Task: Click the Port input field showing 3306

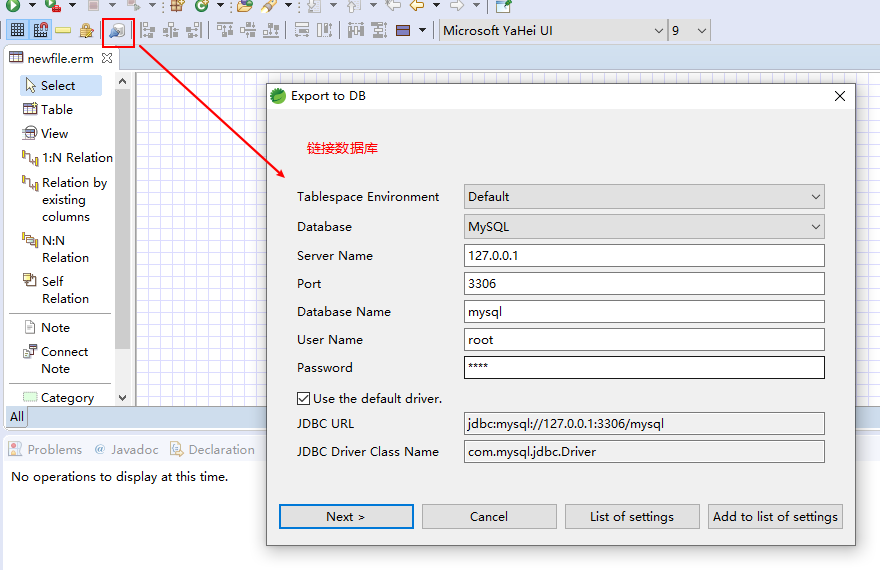Action: coord(644,283)
